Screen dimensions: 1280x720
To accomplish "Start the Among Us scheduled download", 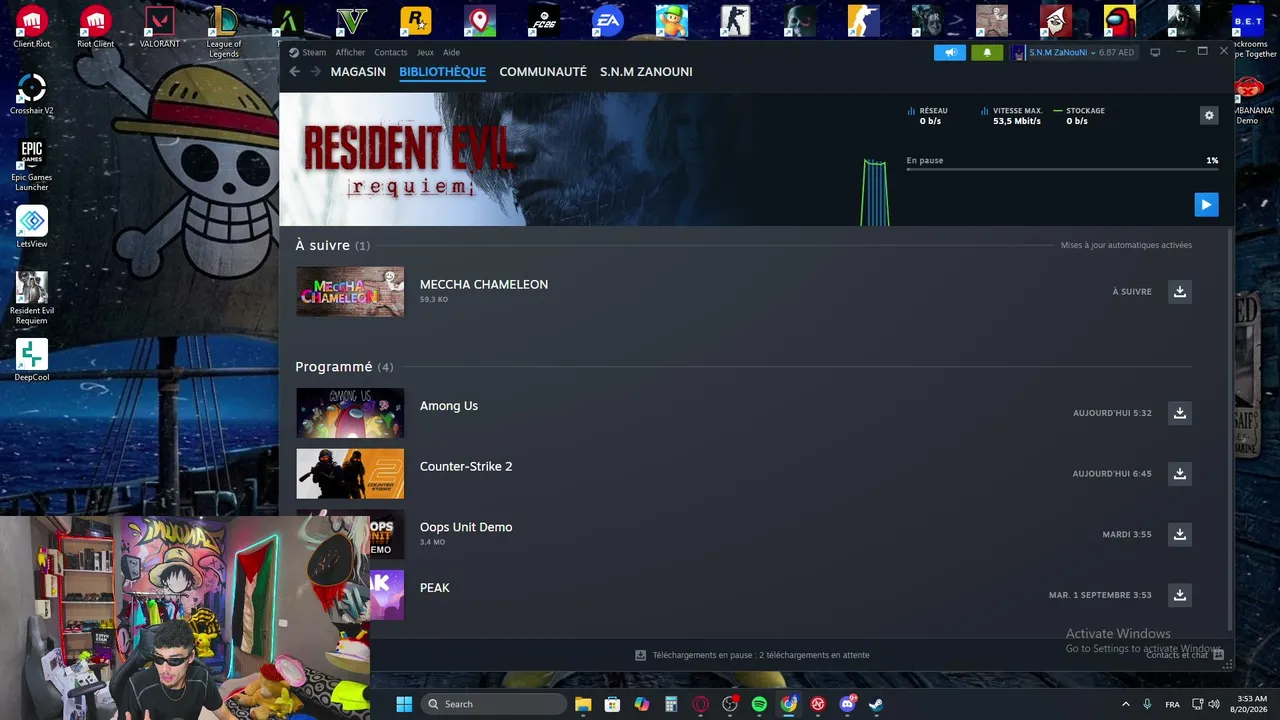I will 1180,413.
